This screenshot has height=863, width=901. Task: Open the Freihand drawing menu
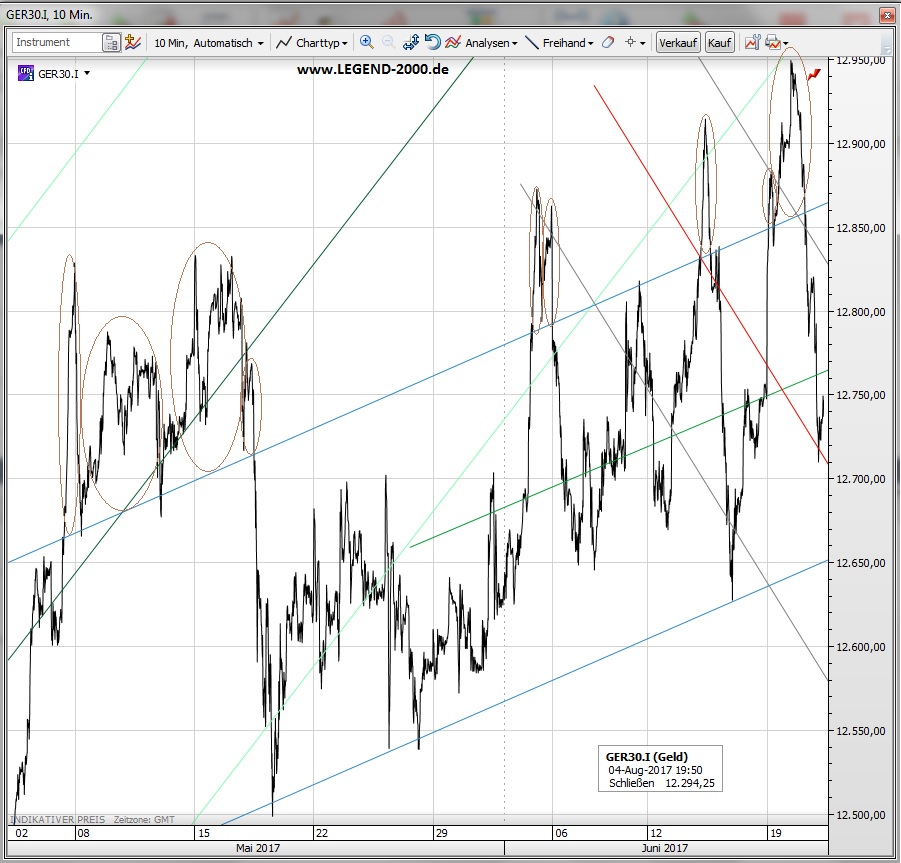(x=559, y=43)
